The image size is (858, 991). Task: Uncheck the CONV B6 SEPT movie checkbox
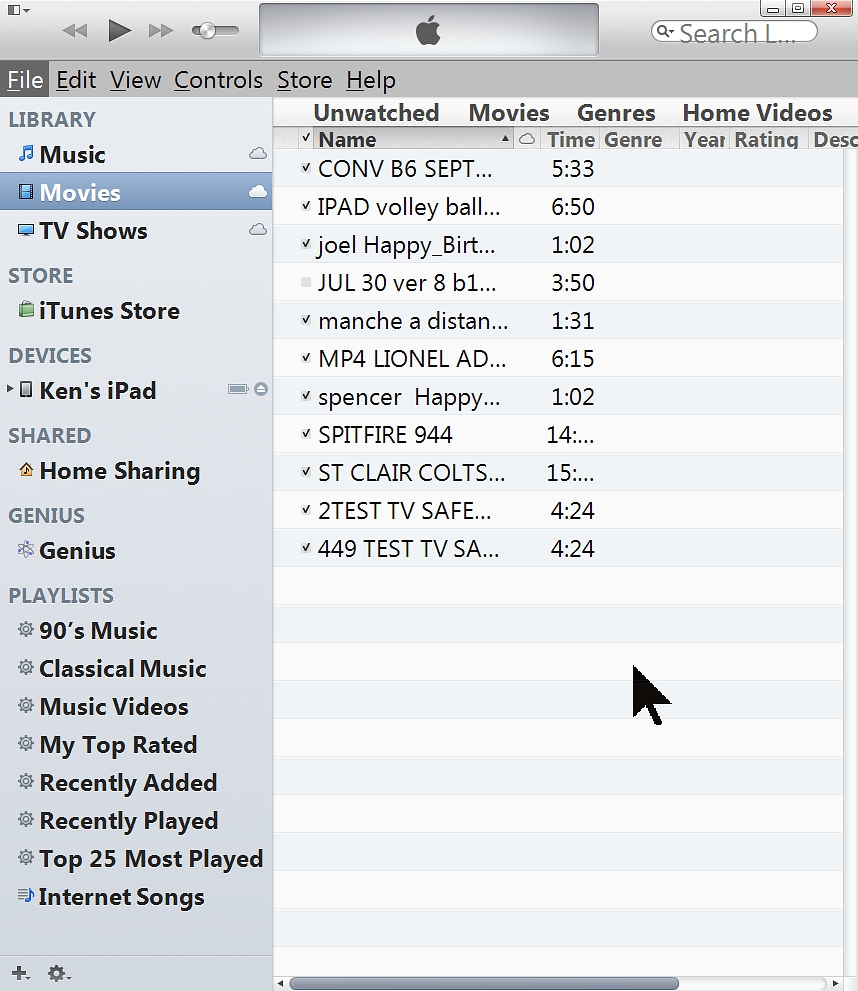pyautogui.click(x=306, y=167)
